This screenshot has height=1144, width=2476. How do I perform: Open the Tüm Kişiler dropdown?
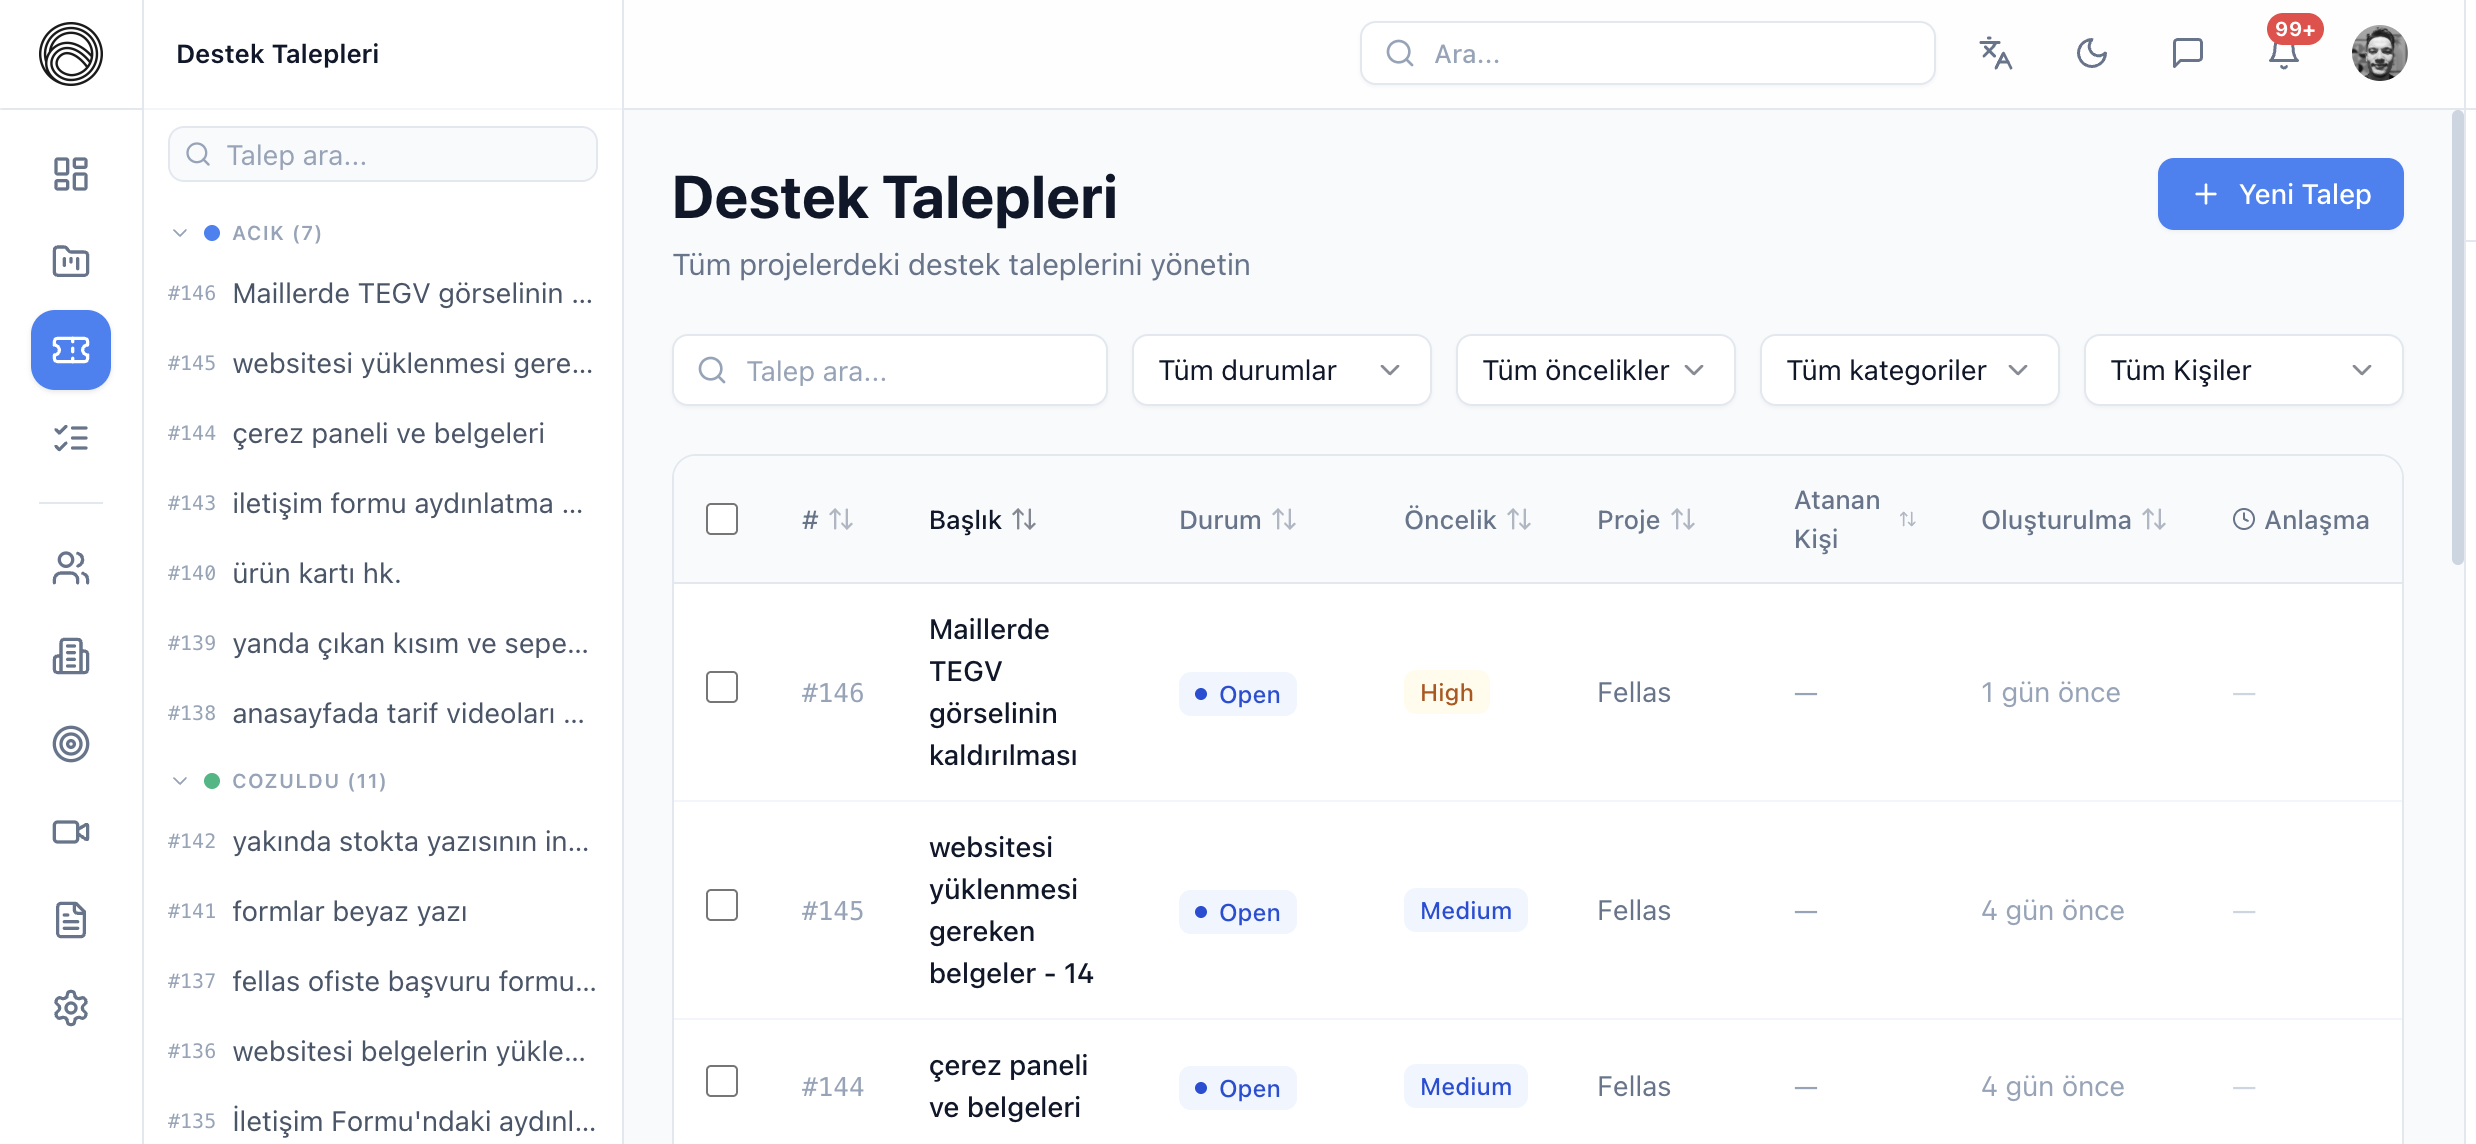click(2243, 370)
